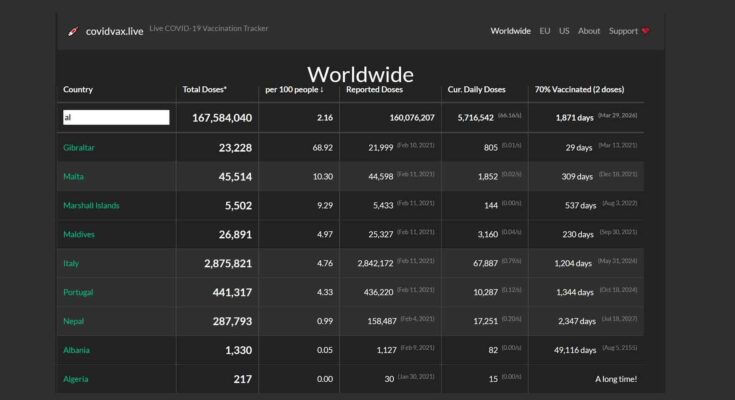Viewport: 735px width, 400px height.
Task: Open the Albania country link
Action: [76, 350]
